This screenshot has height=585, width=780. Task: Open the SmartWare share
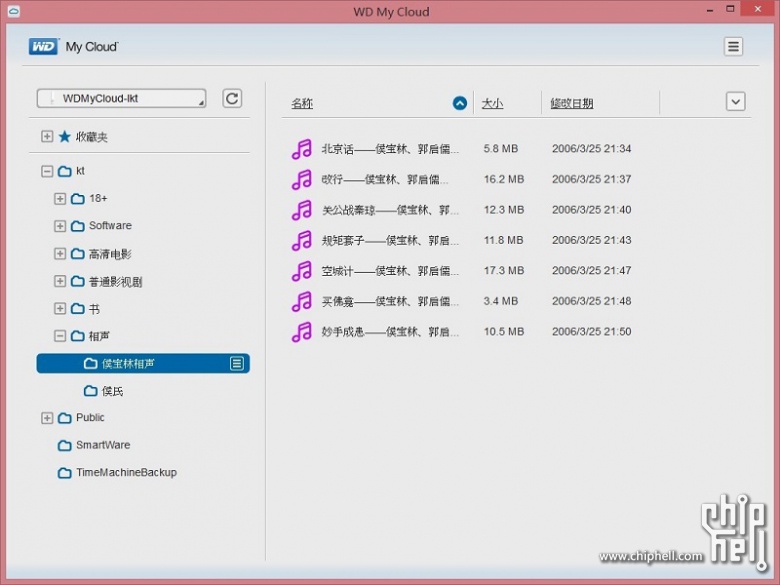(103, 445)
